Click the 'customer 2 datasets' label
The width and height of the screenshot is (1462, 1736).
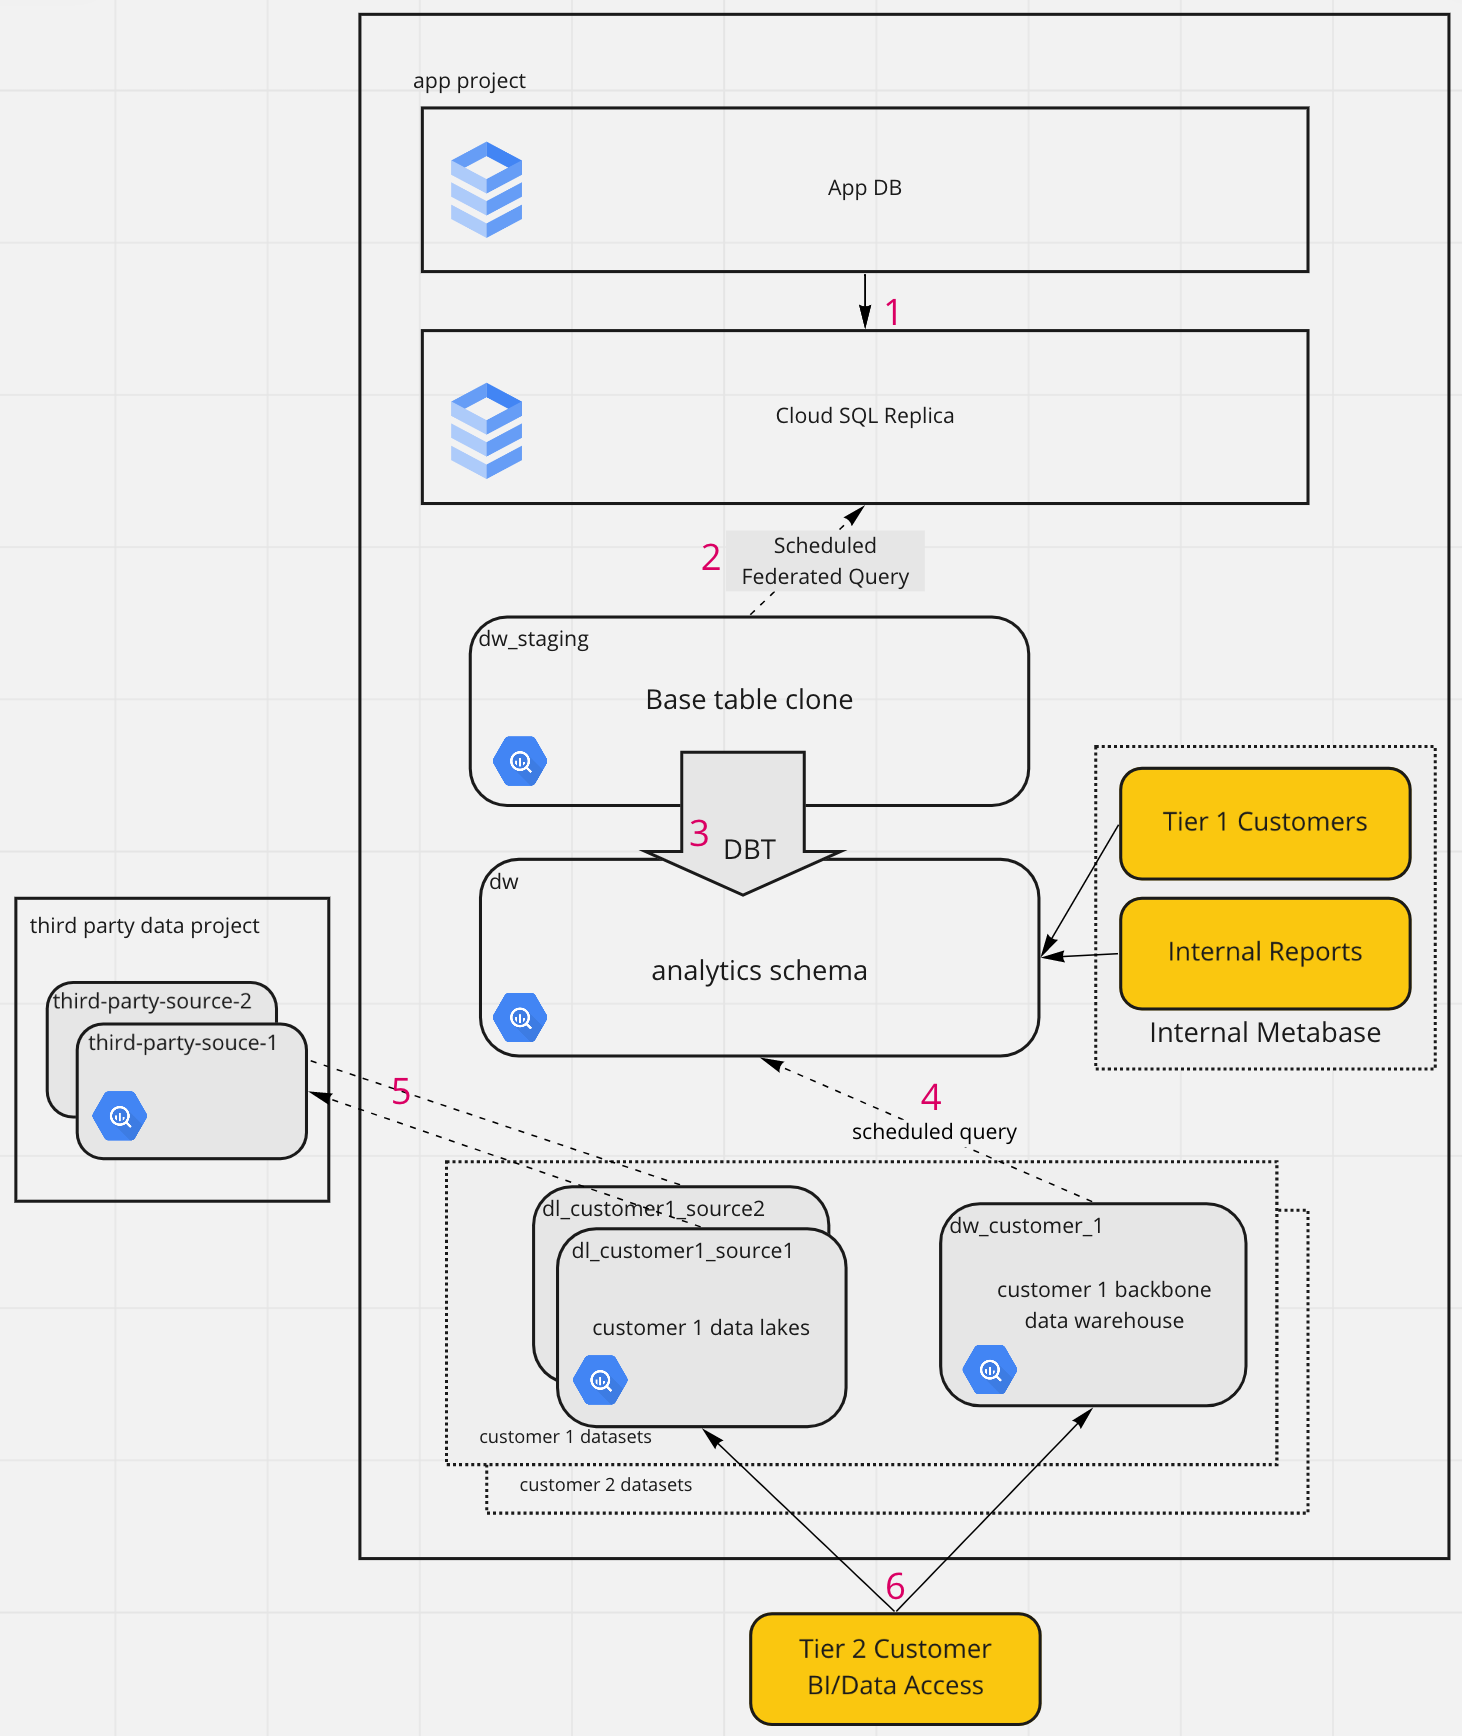pos(605,1485)
